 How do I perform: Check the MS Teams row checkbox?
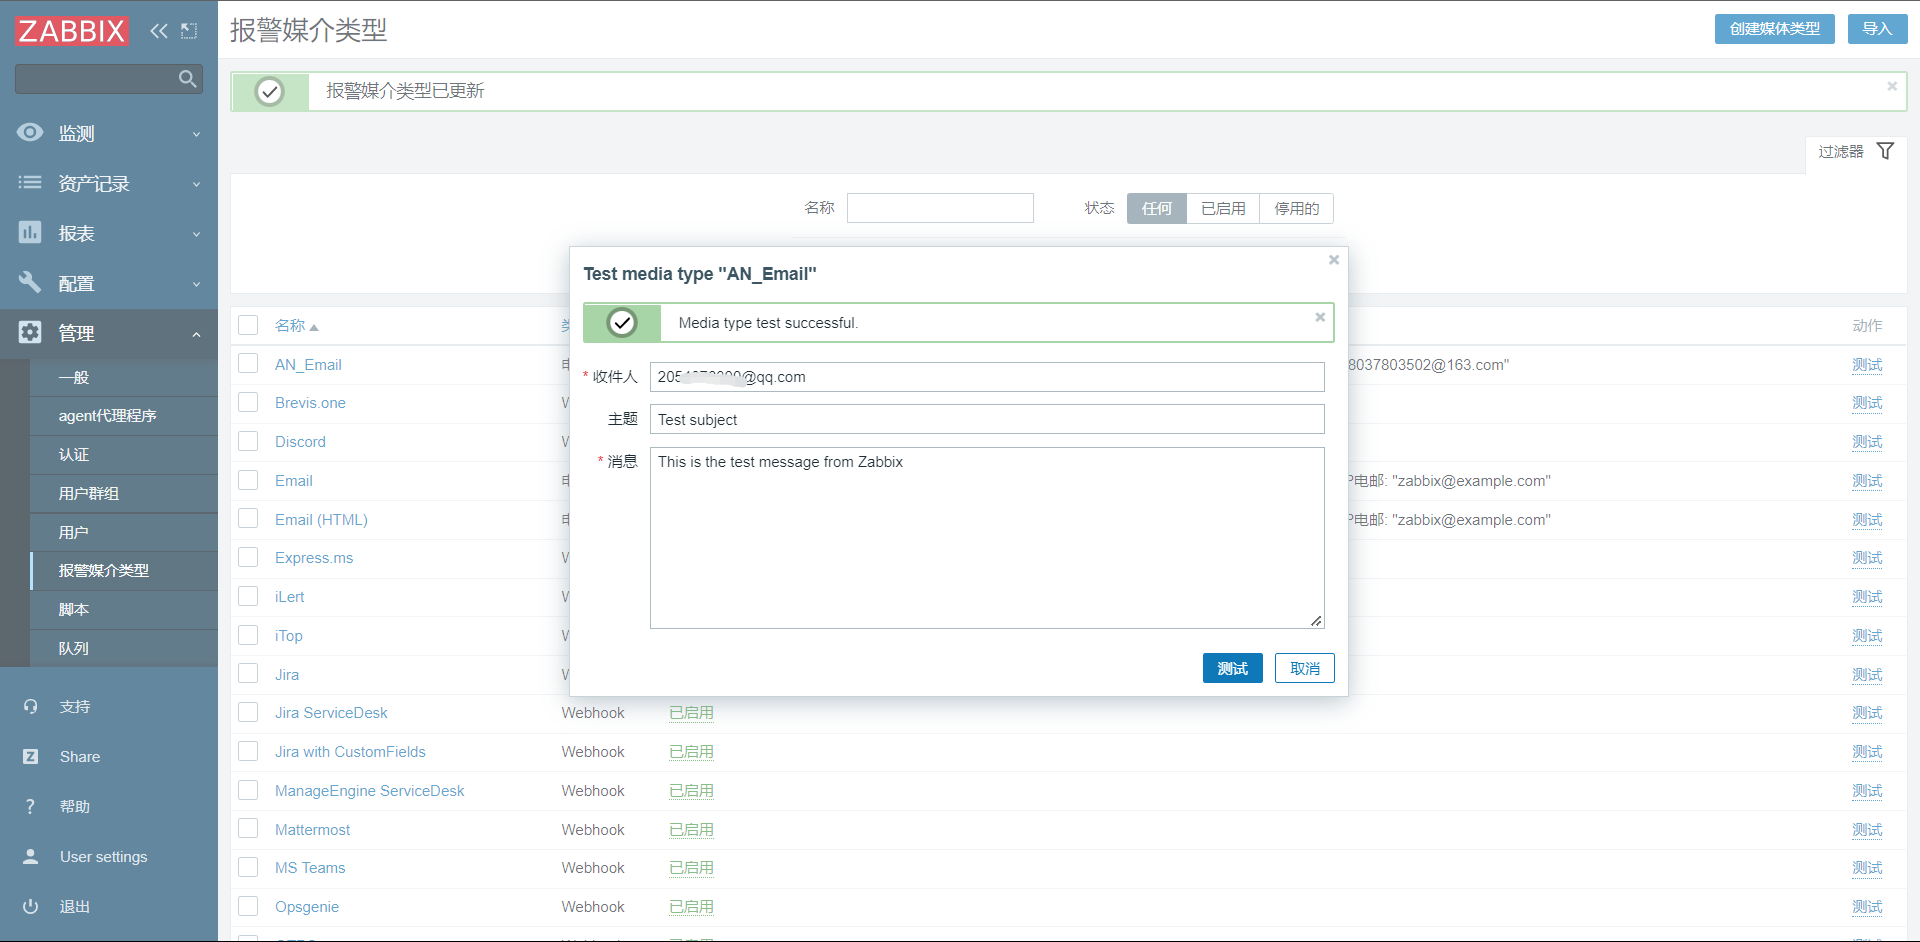[248, 867]
